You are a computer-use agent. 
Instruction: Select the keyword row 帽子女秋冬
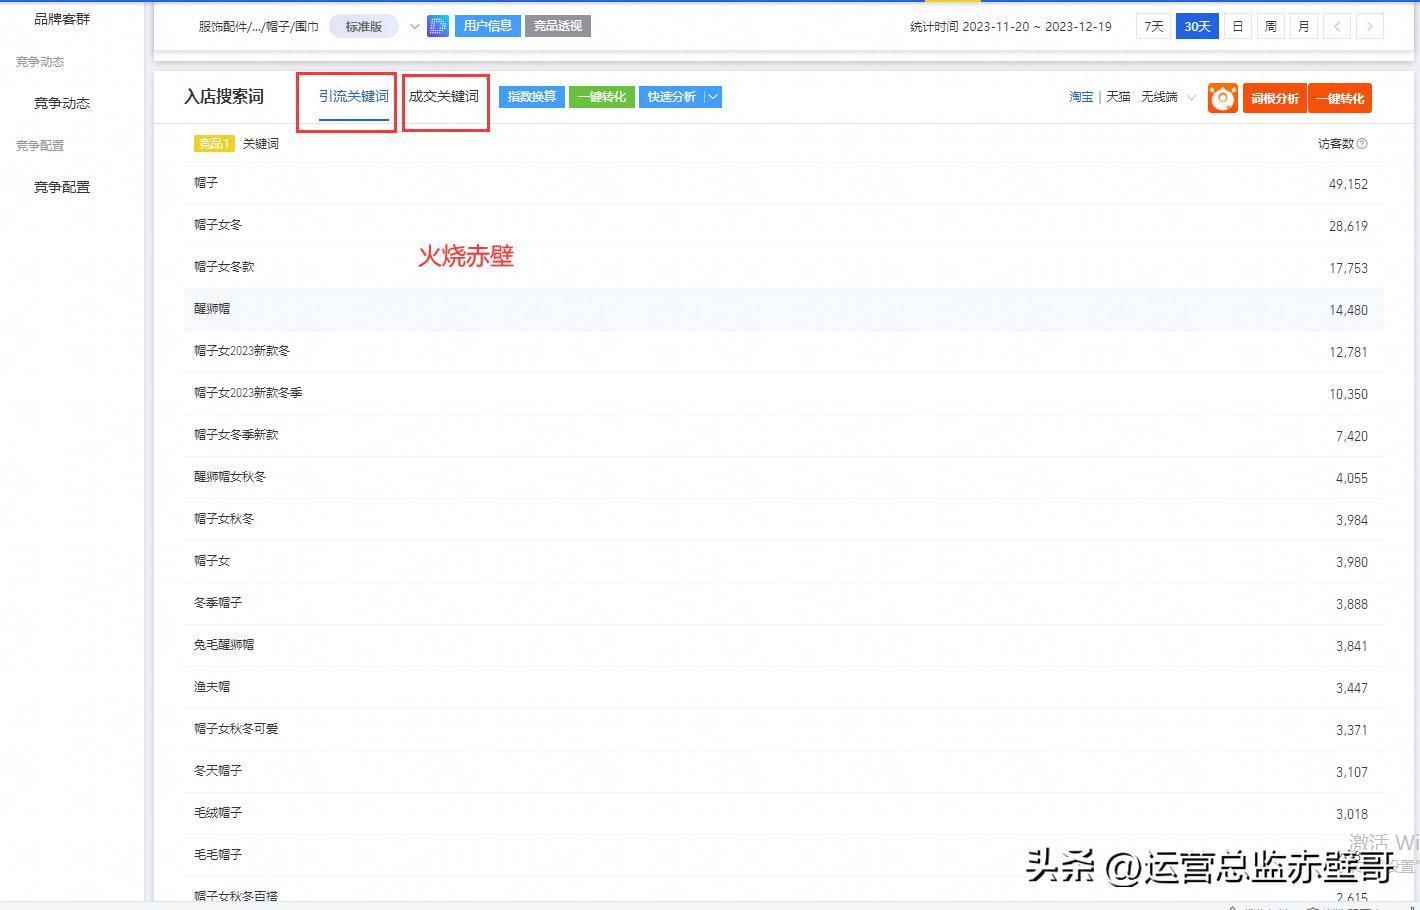coord(784,520)
